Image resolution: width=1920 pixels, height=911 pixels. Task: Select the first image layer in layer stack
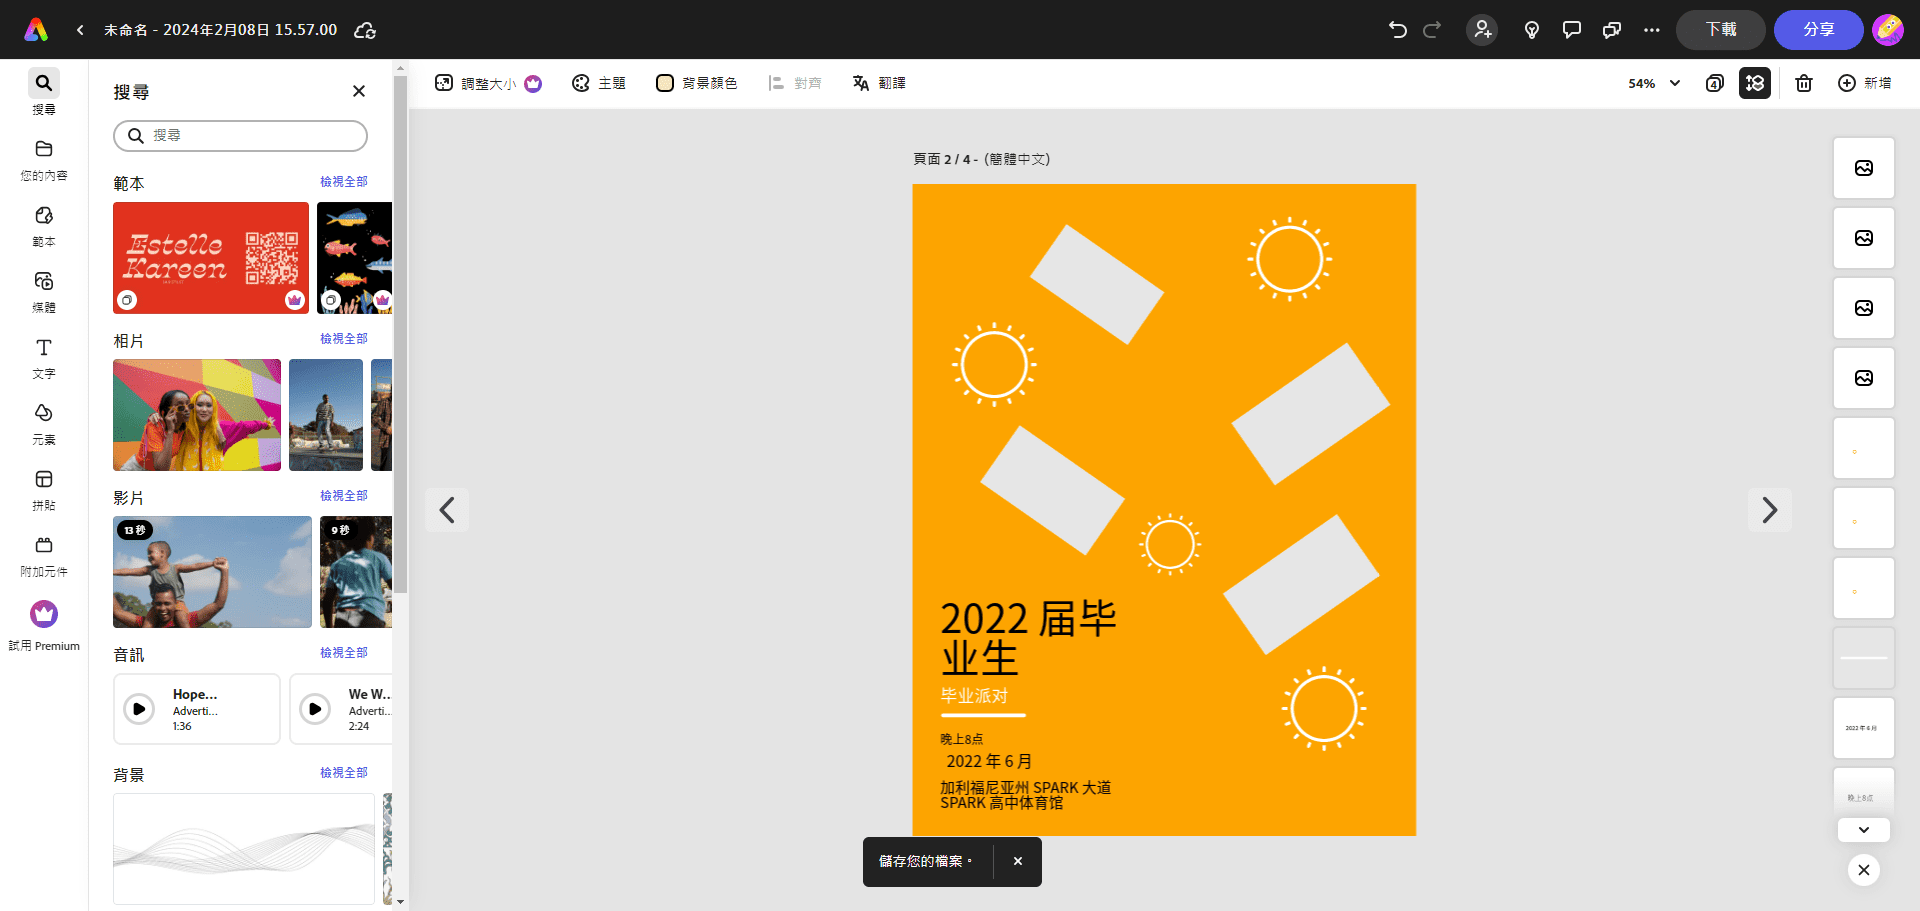click(1864, 168)
